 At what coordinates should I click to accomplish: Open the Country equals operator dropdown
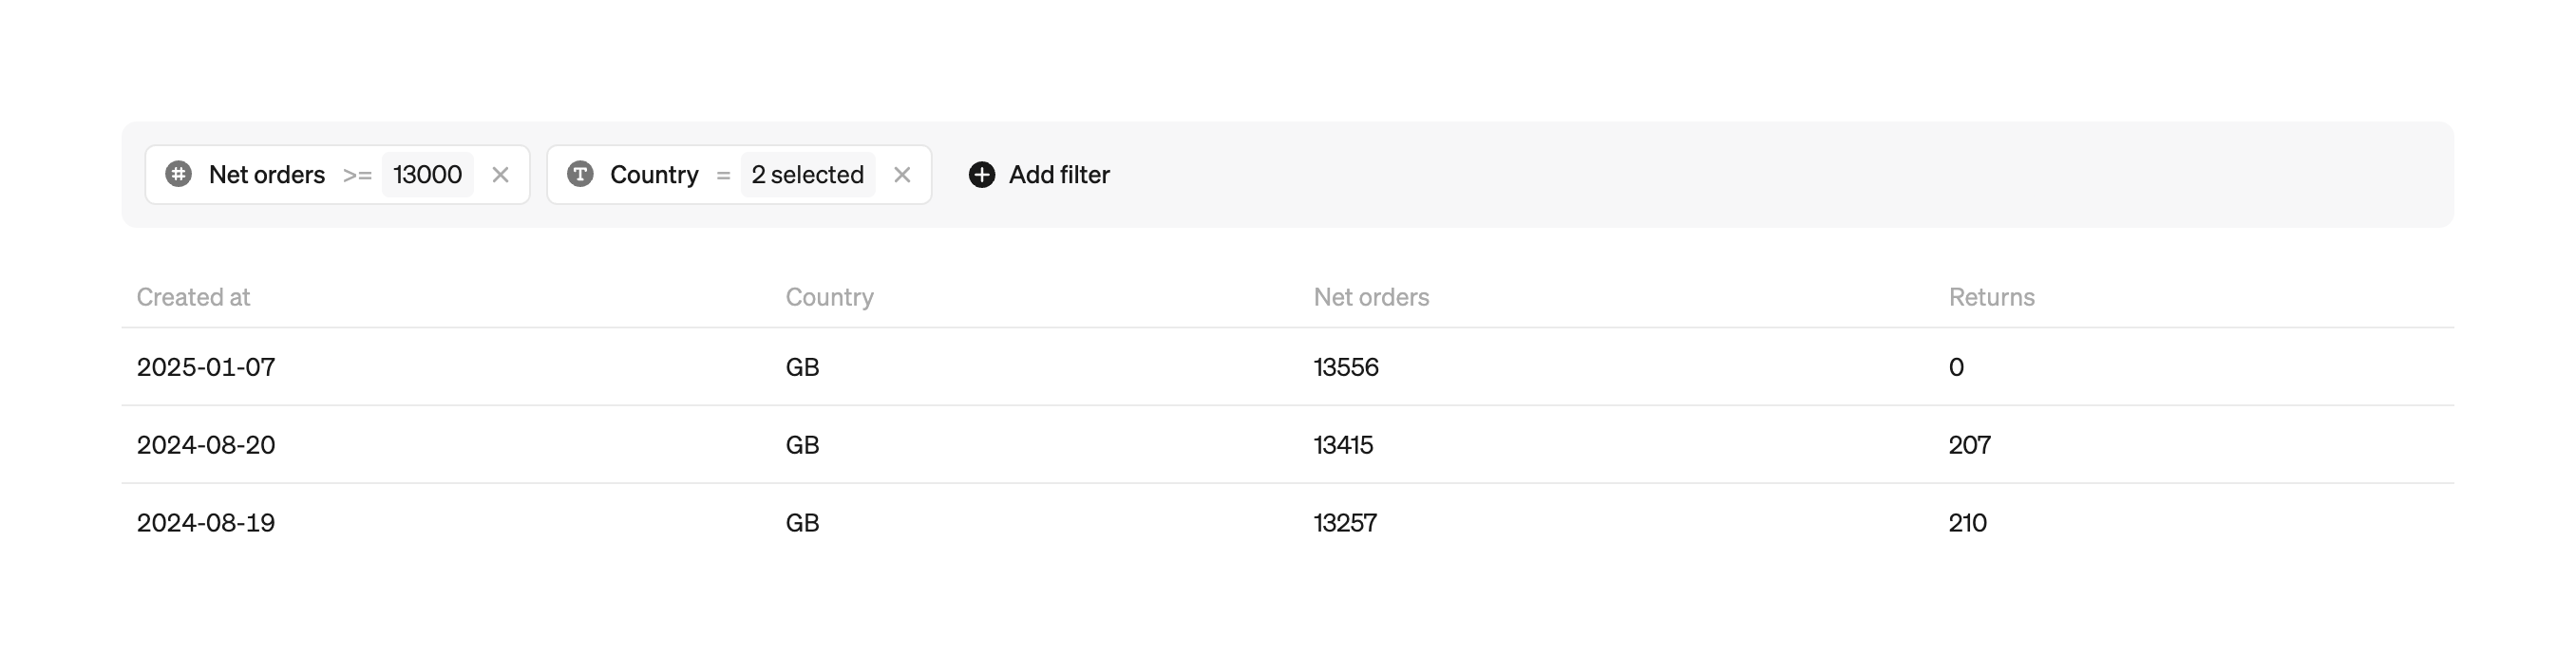723,175
